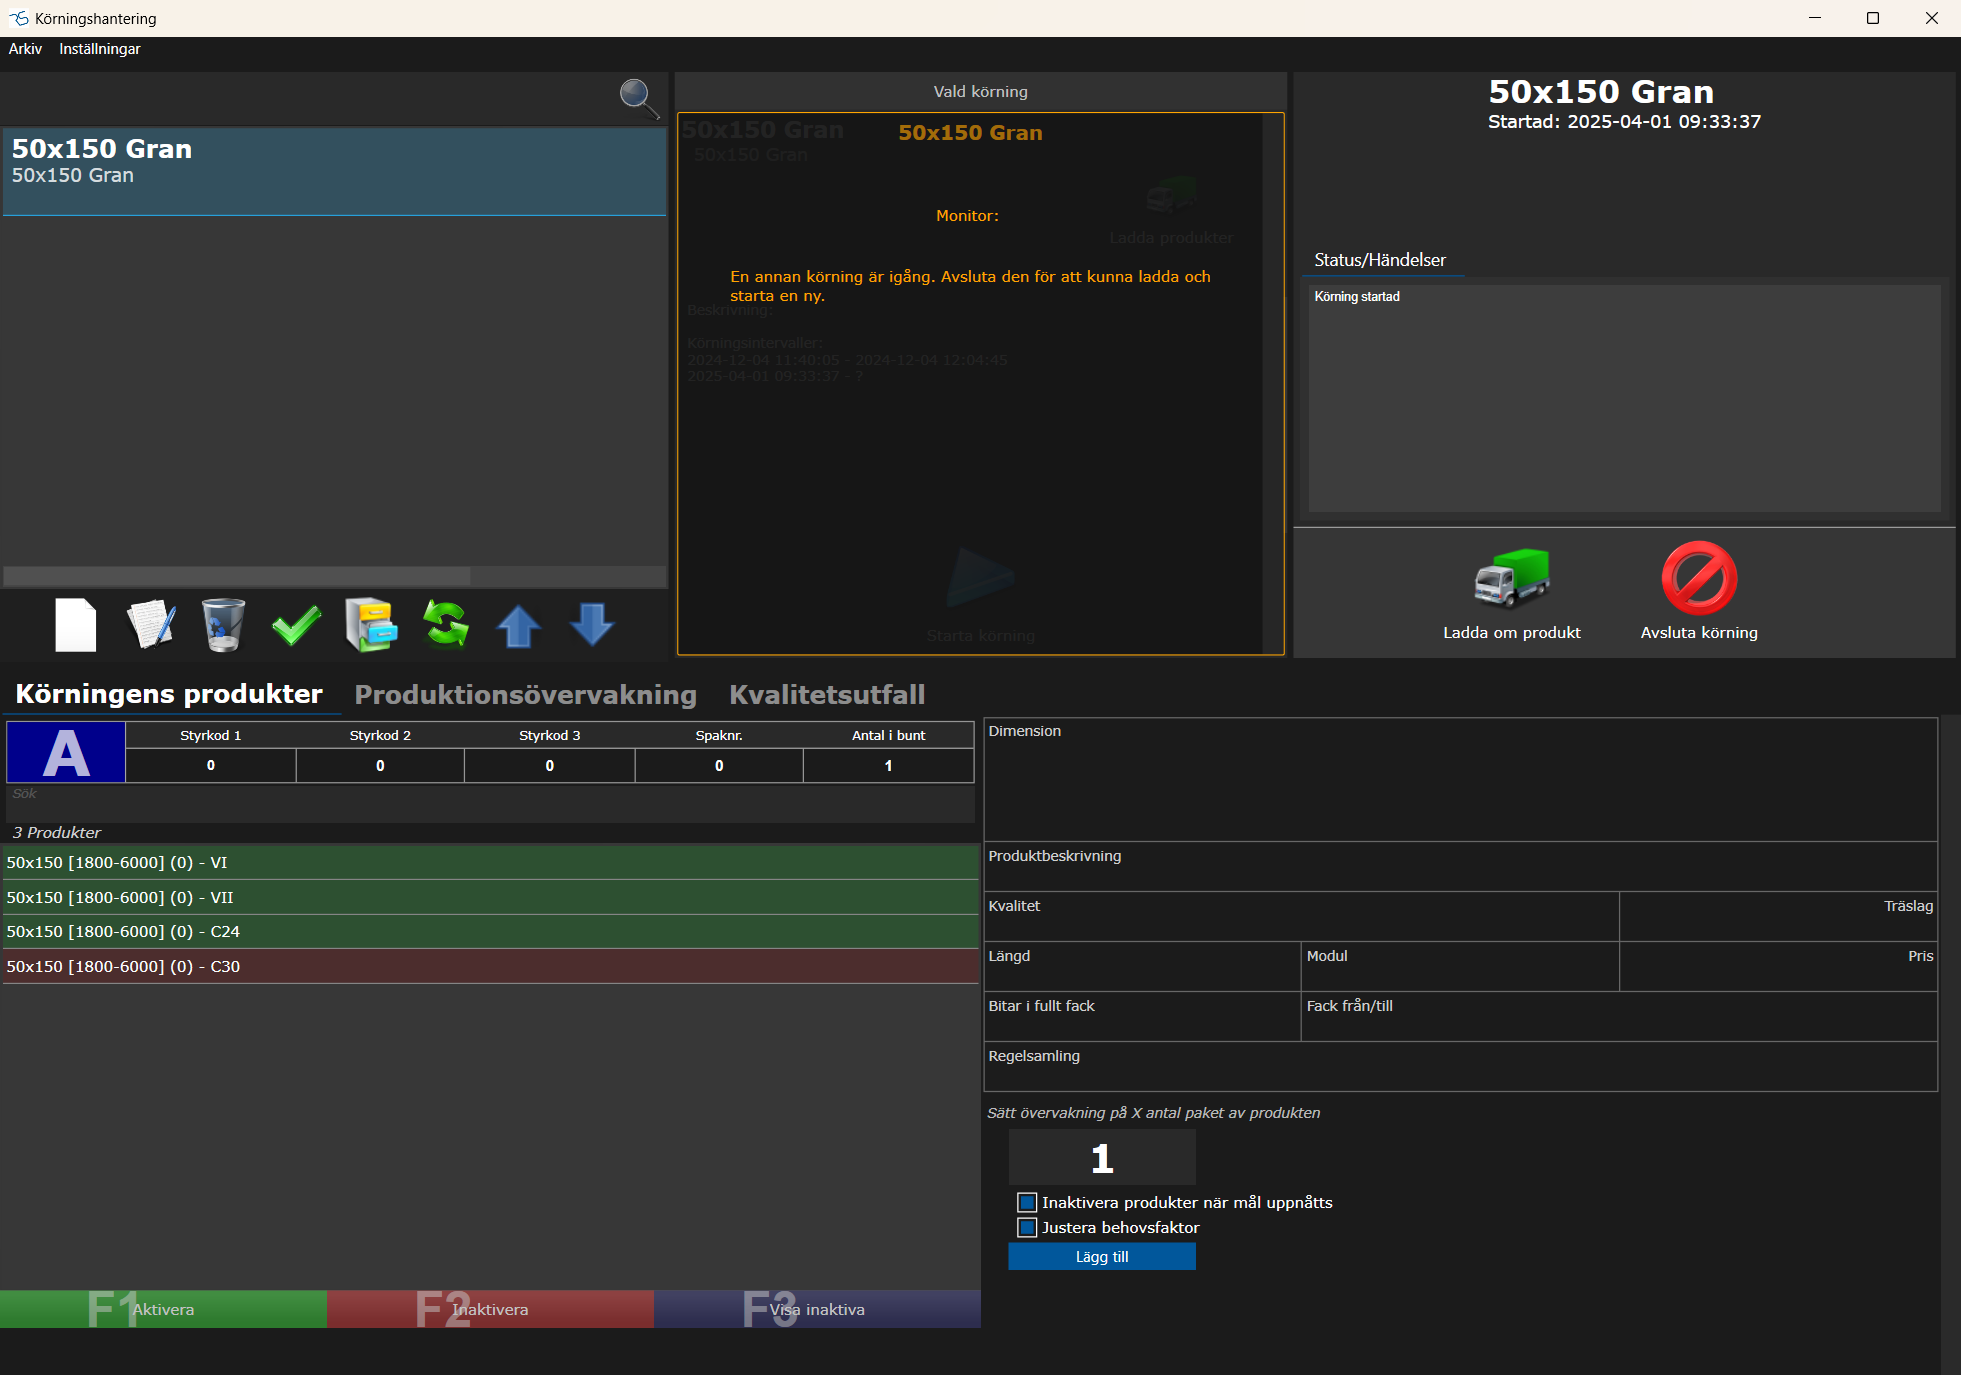Click the blank page new run icon
This screenshot has width=1961, height=1375.
coord(76,625)
